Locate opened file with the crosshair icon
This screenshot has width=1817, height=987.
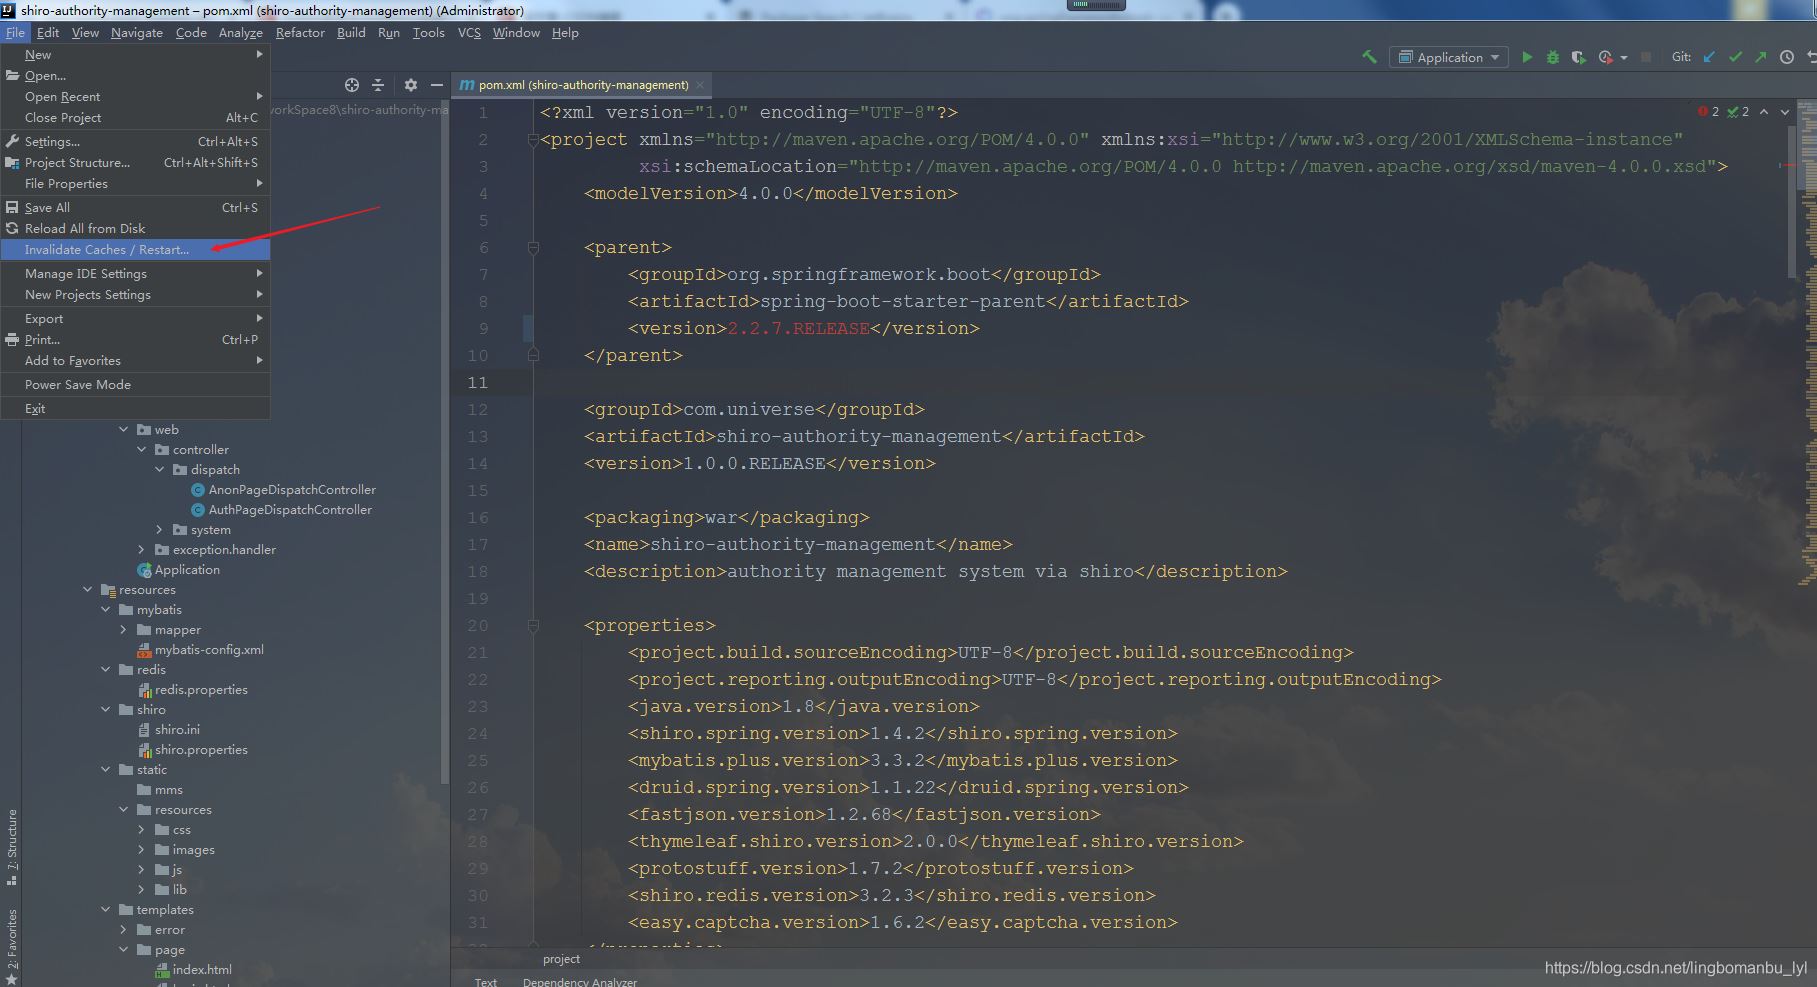(352, 85)
